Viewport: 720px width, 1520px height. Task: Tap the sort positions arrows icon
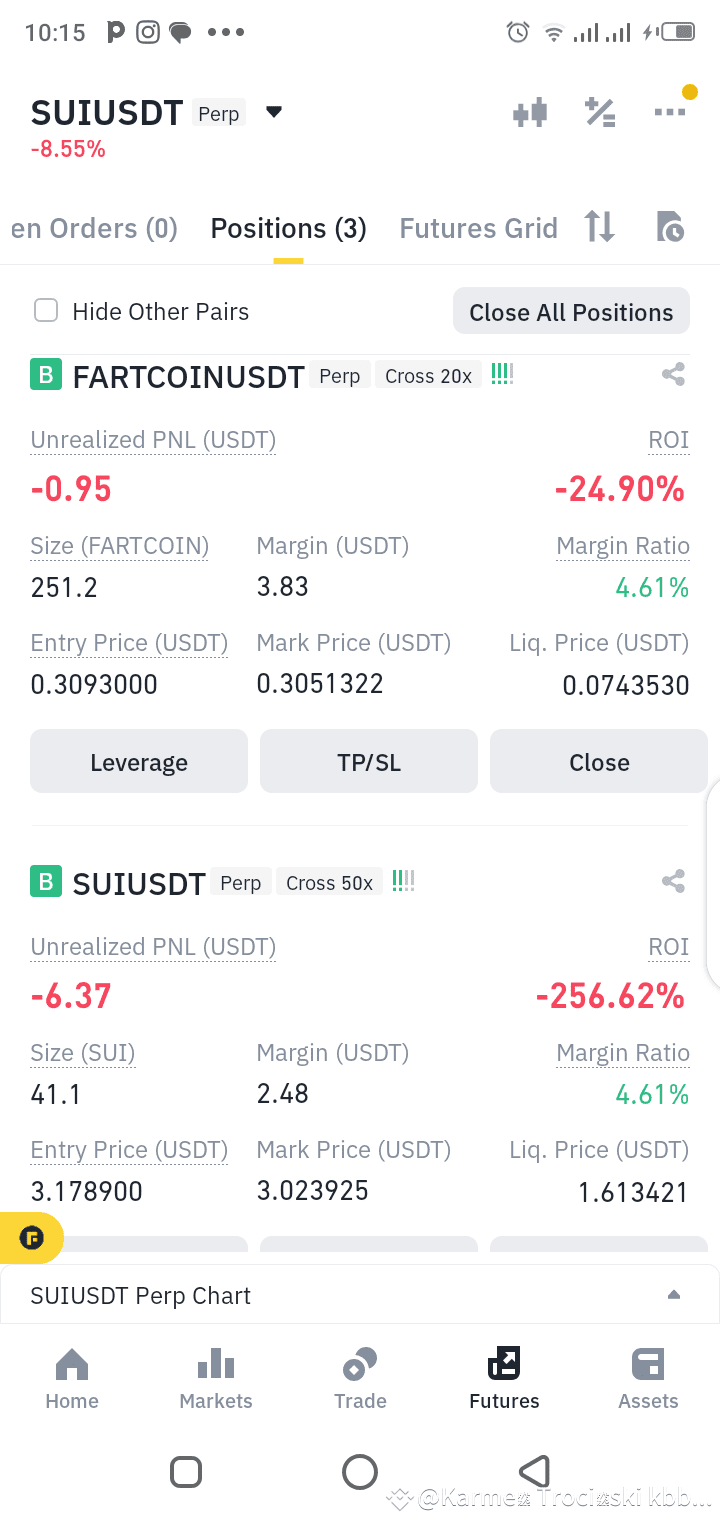click(x=600, y=227)
